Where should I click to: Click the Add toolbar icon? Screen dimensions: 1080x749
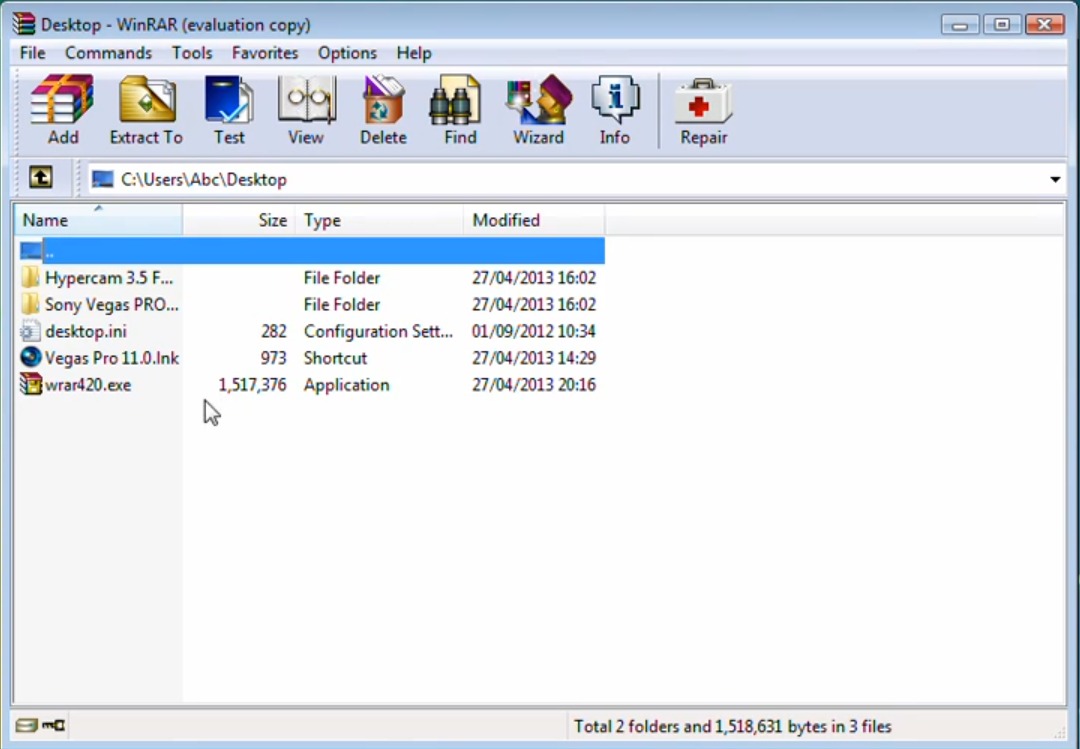[x=62, y=109]
